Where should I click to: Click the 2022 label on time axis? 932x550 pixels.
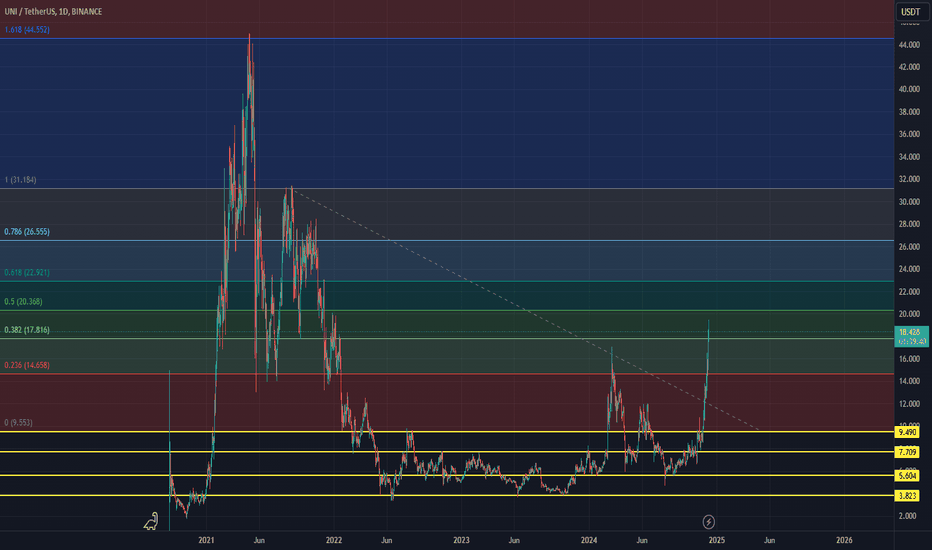(x=334, y=540)
